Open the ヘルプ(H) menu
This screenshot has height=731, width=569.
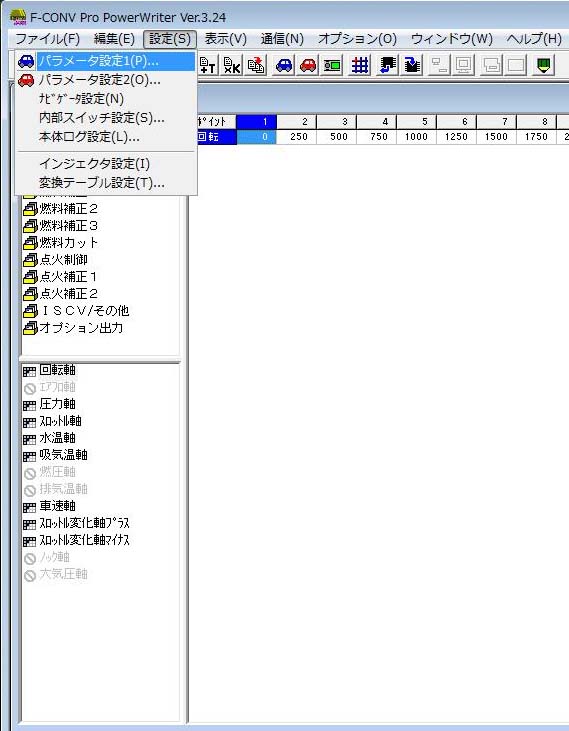(534, 39)
